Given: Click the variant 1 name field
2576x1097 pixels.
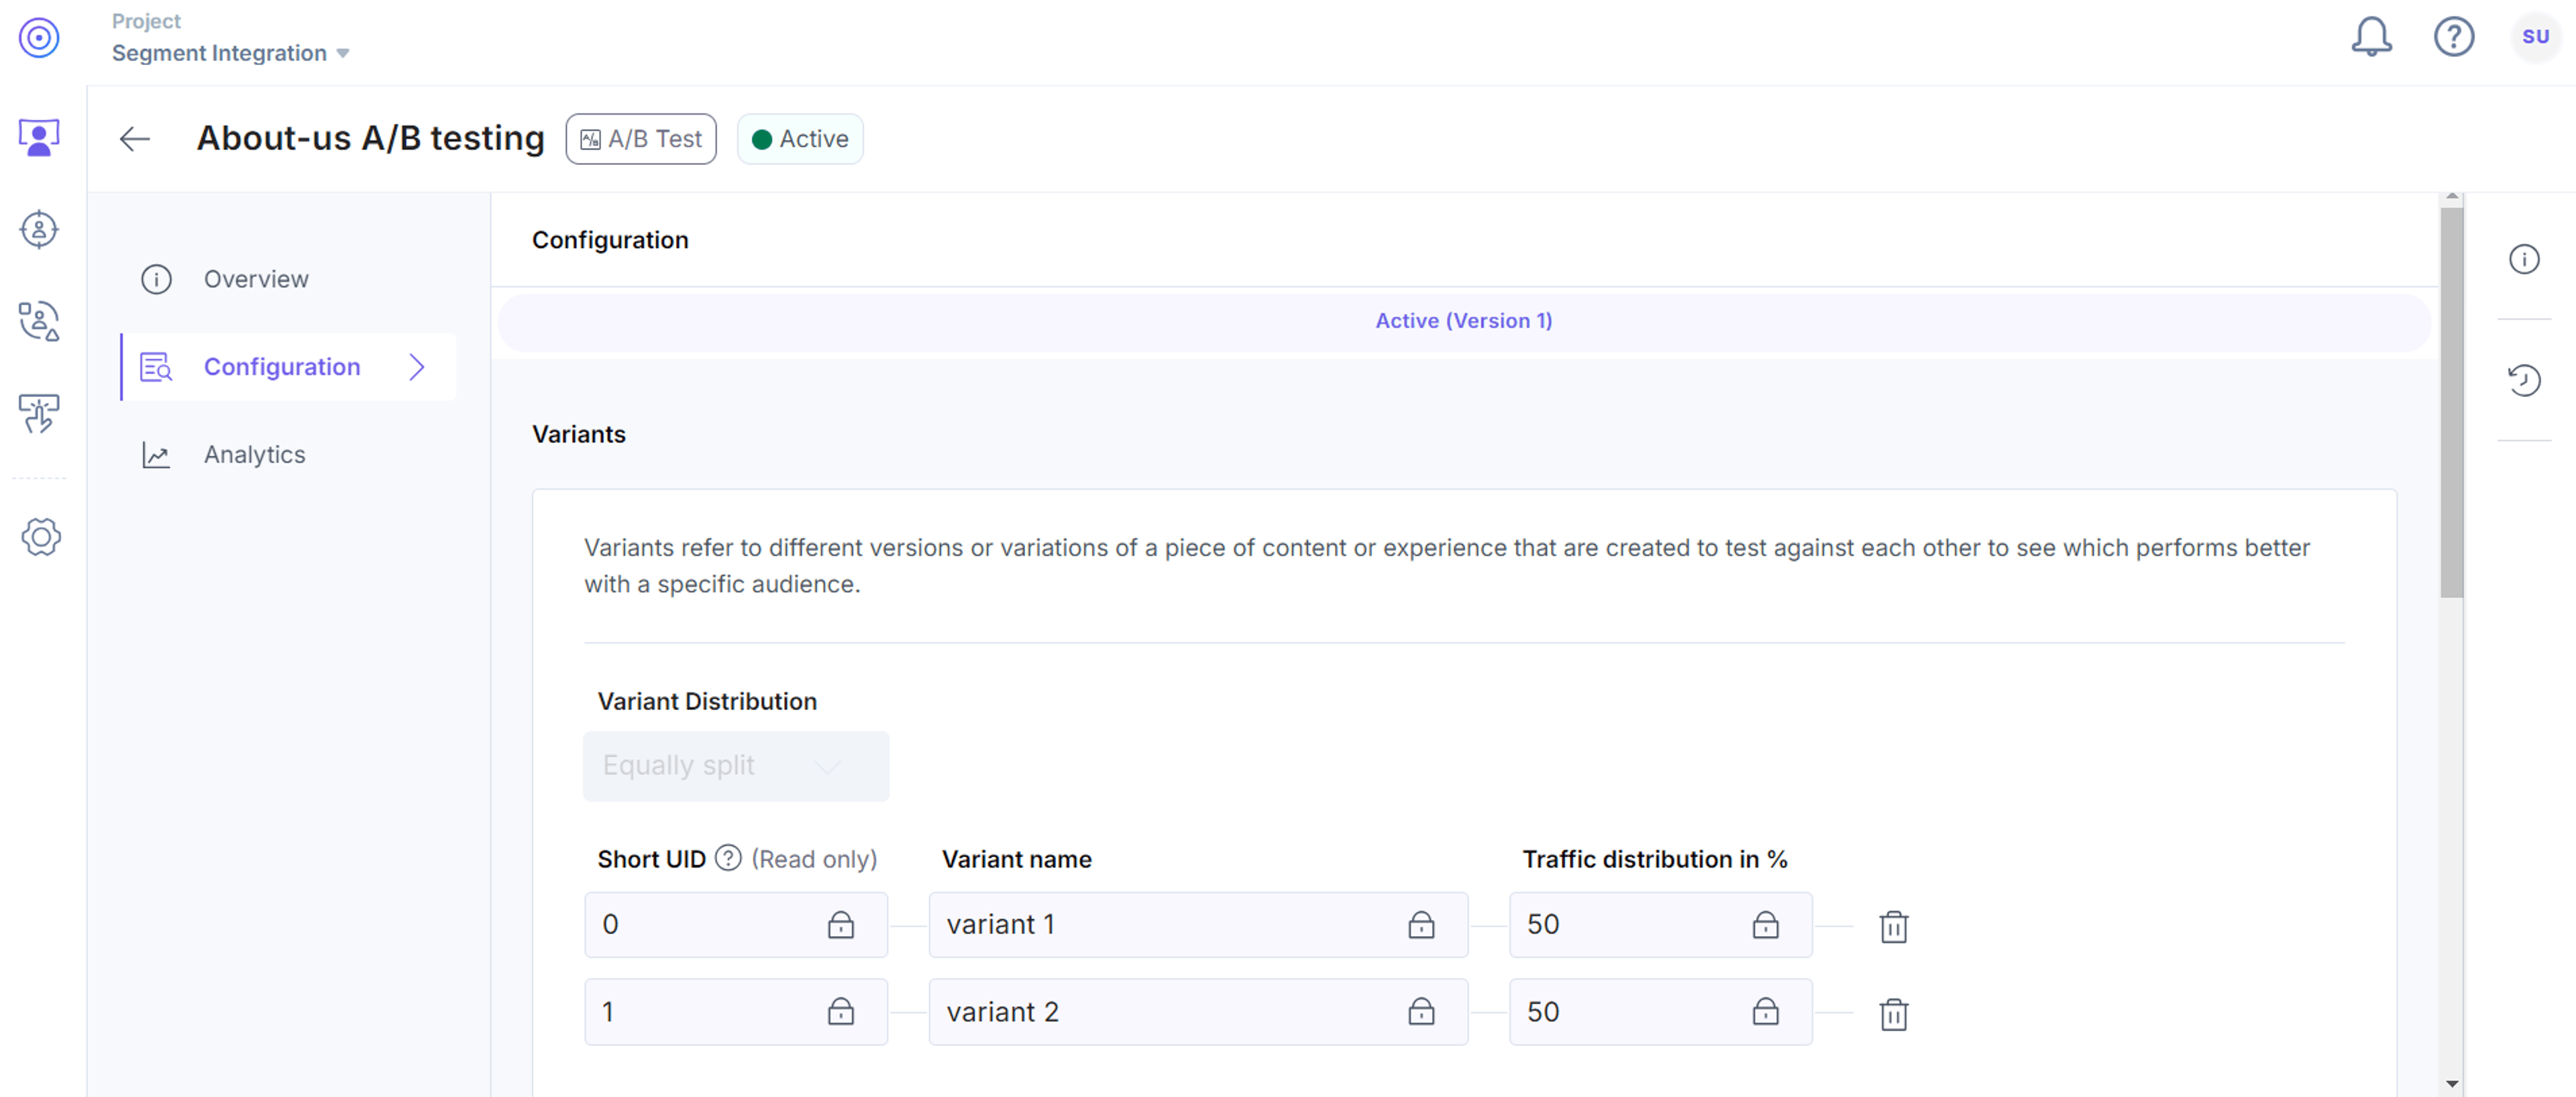Looking at the screenshot, I should [x=1198, y=925].
